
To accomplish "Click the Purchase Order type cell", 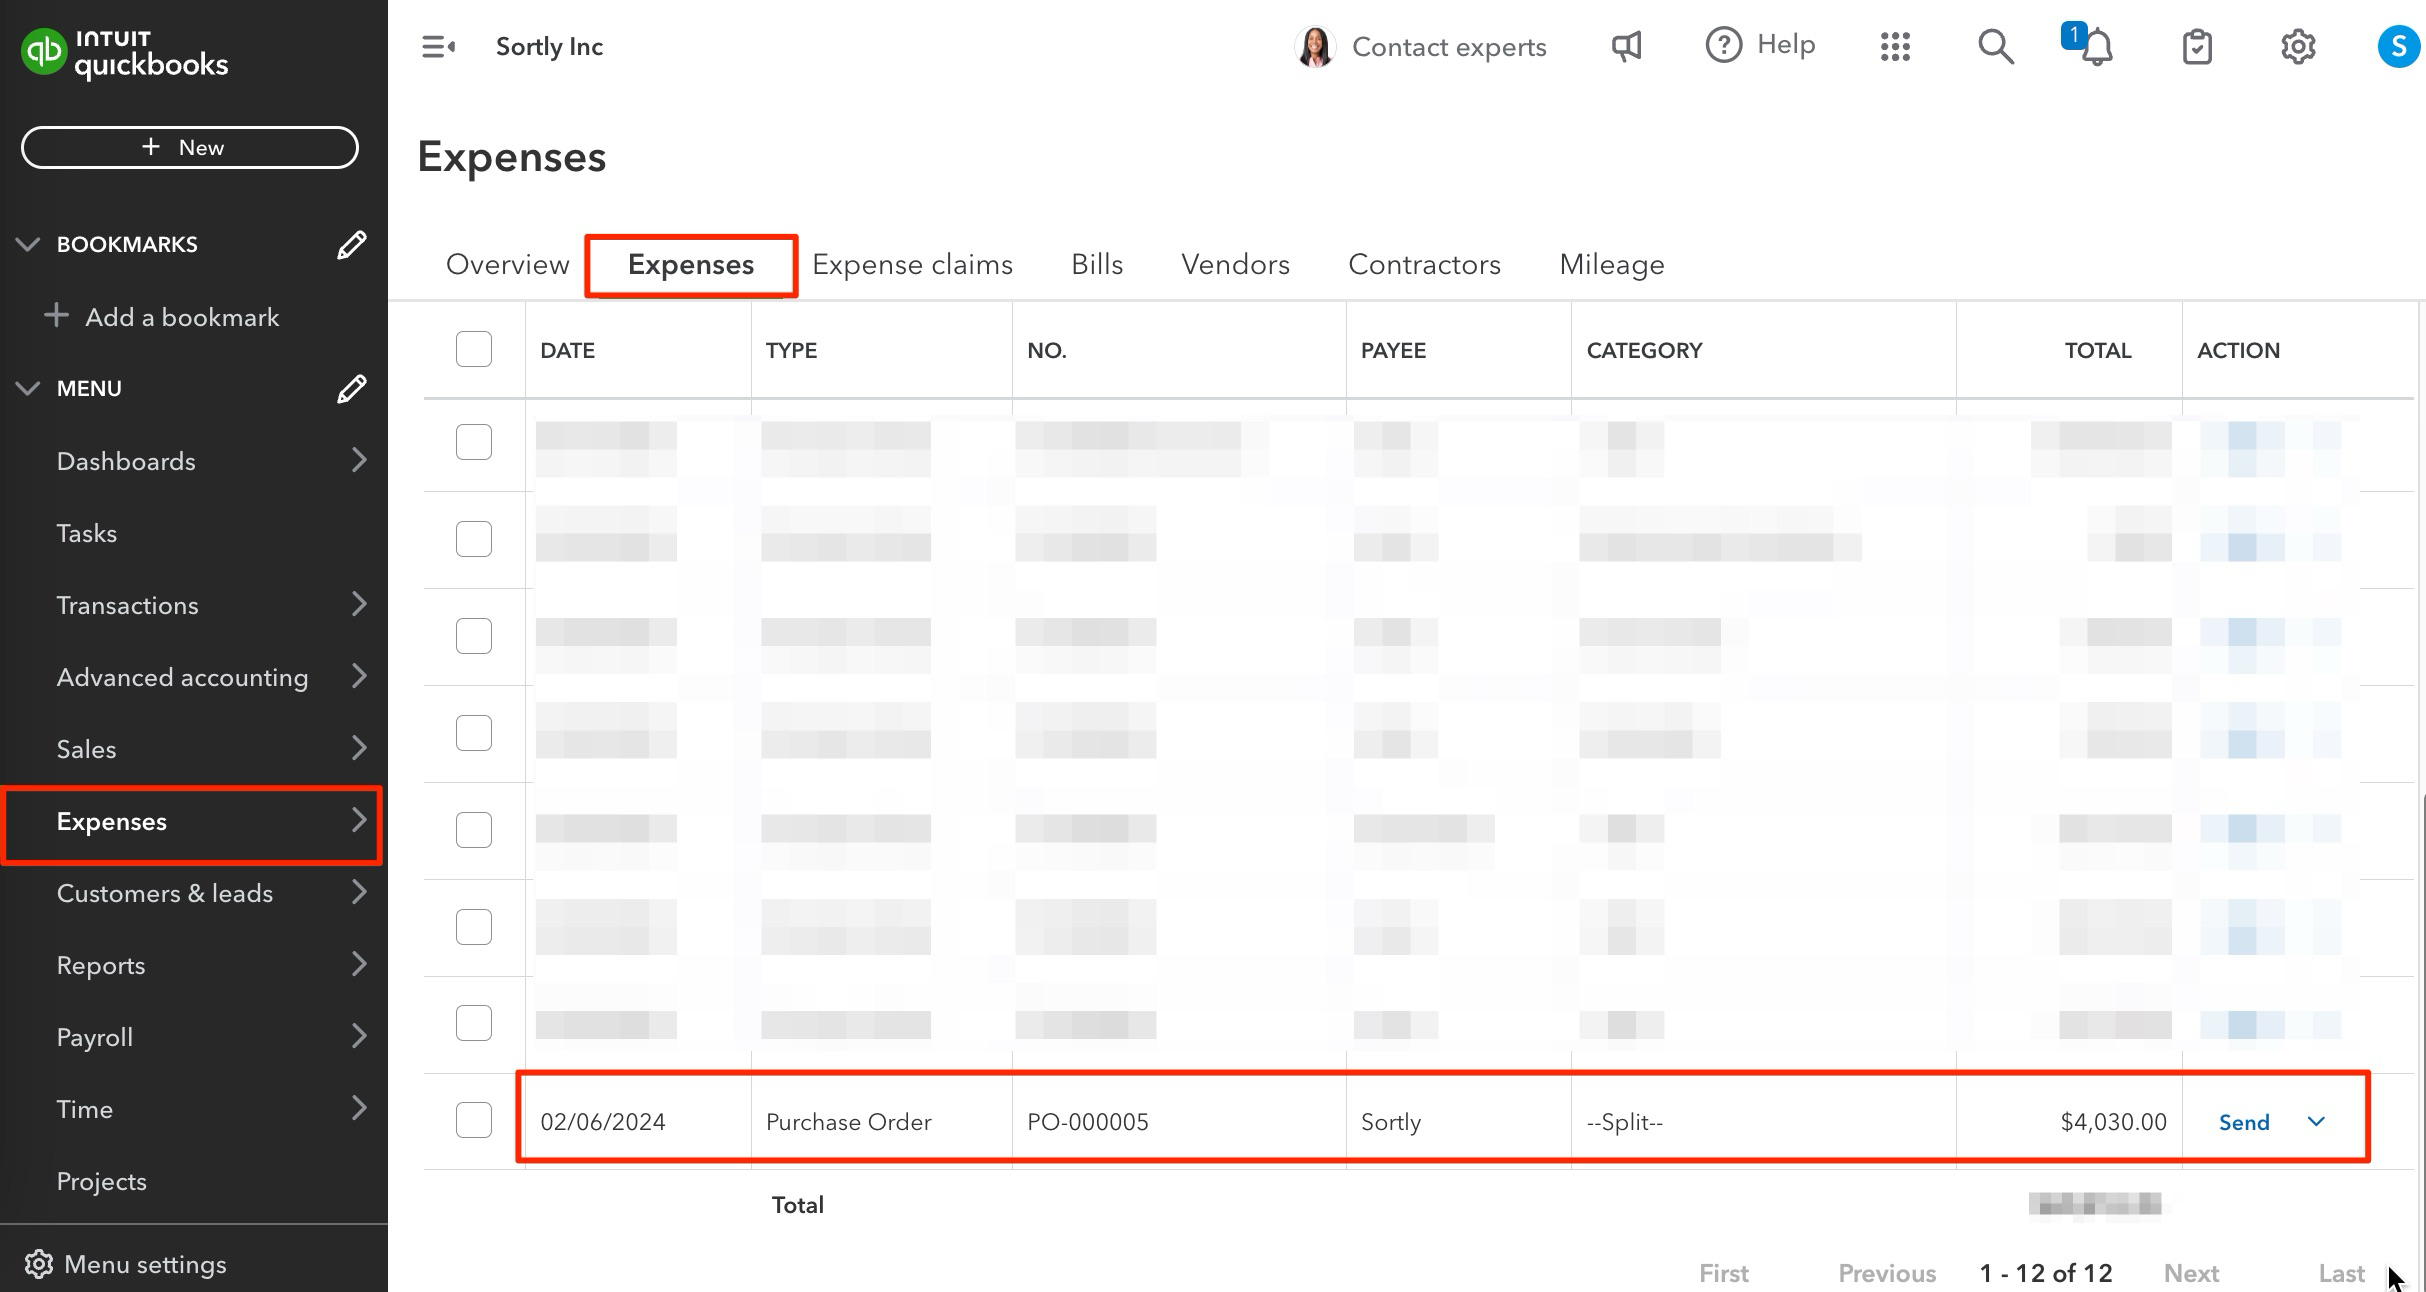I will [x=848, y=1122].
